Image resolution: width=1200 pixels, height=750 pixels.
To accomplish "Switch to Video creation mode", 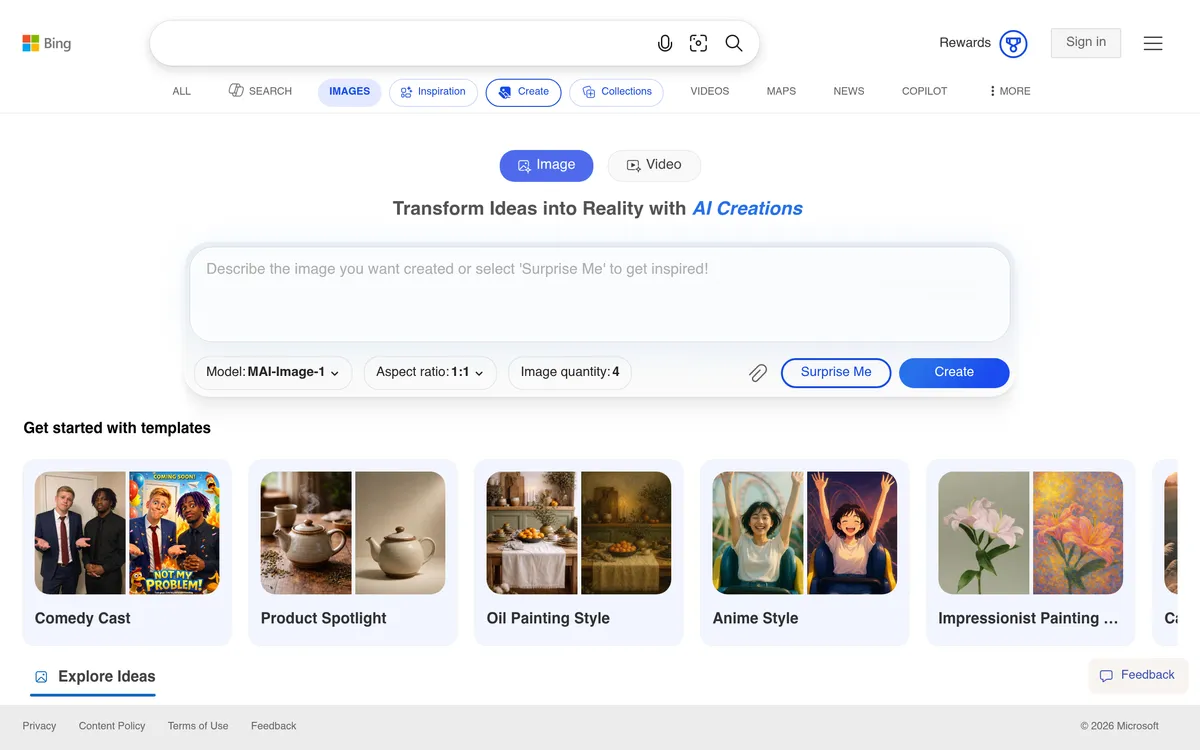I will [x=654, y=165].
